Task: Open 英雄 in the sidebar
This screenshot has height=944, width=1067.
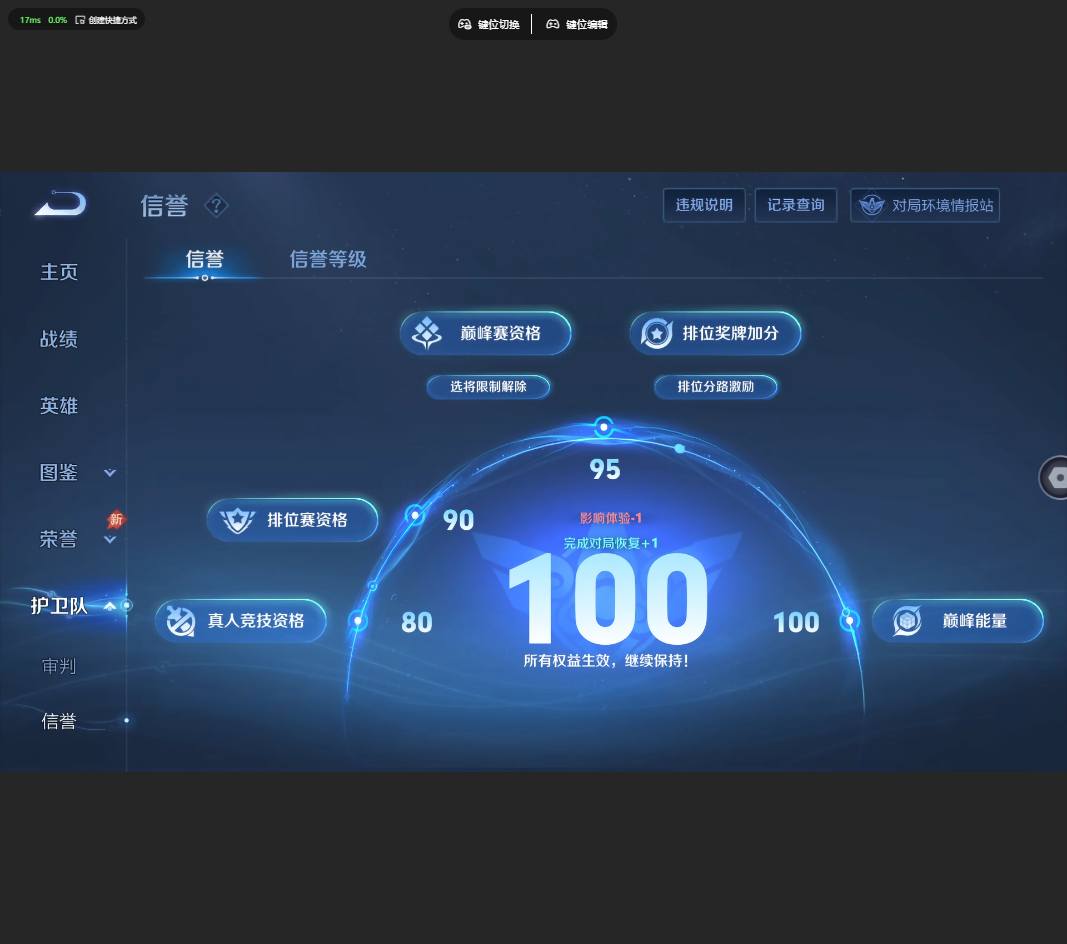Action: pos(59,406)
